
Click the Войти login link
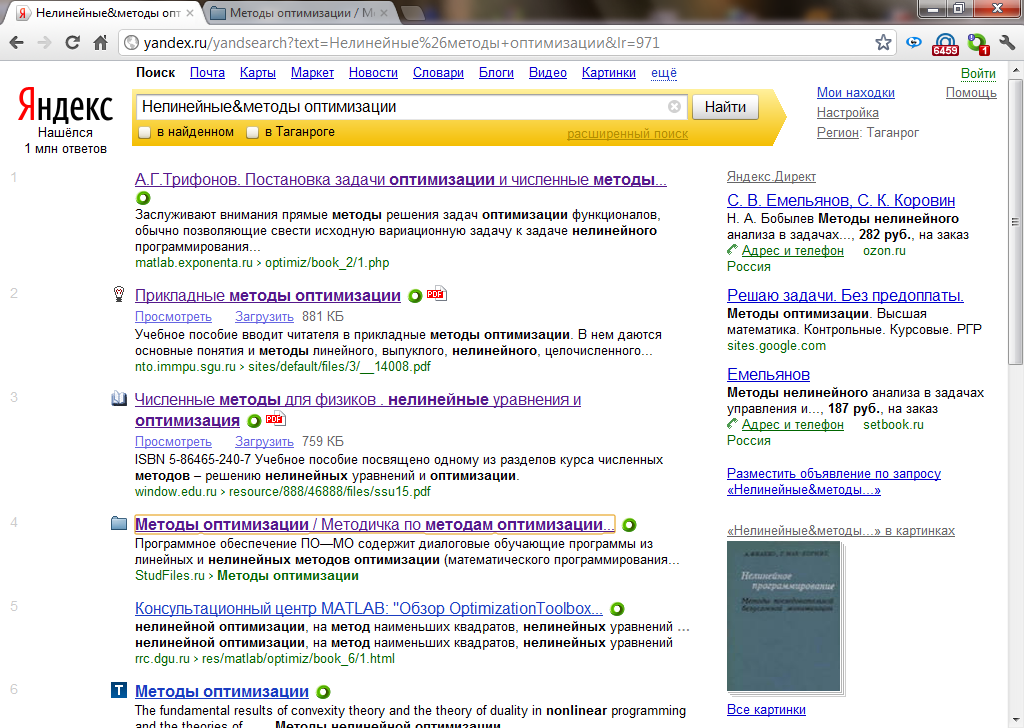[x=978, y=74]
